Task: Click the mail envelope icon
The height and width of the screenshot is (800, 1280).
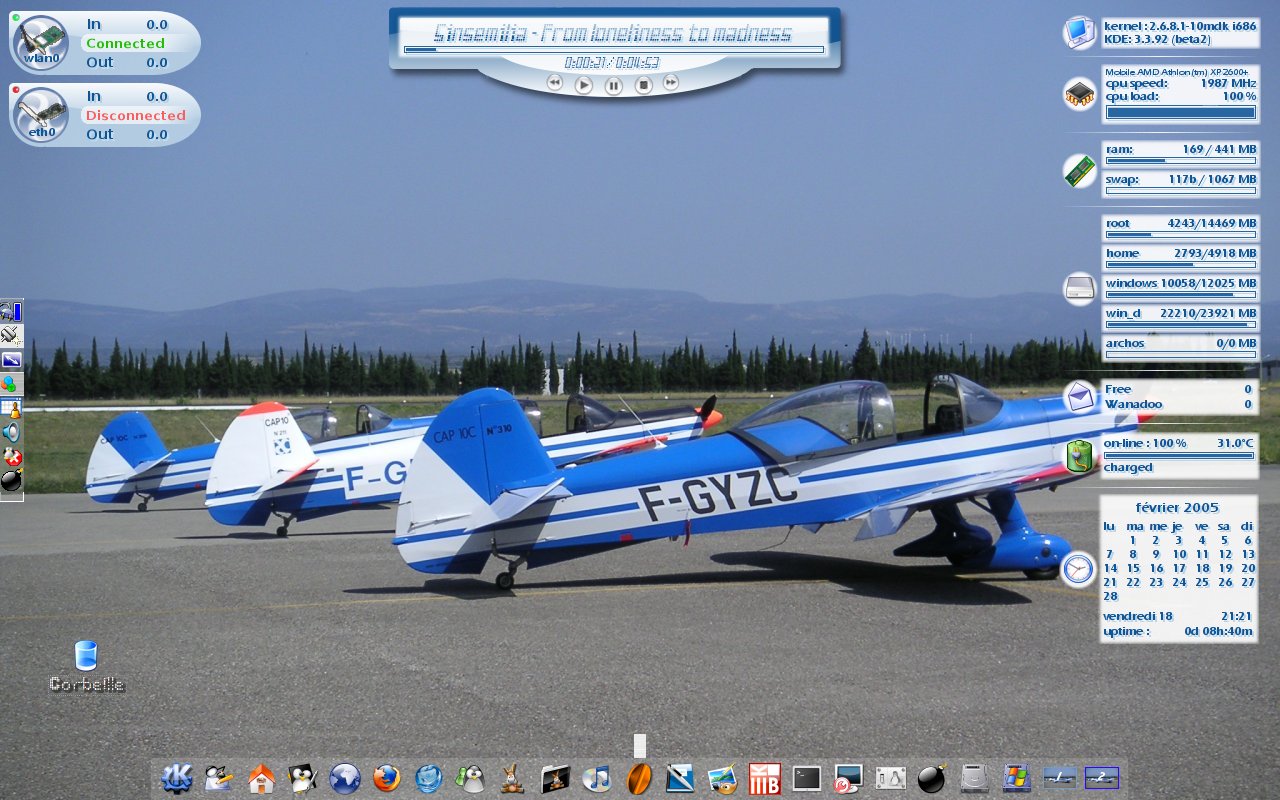Action: [x=1079, y=397]
